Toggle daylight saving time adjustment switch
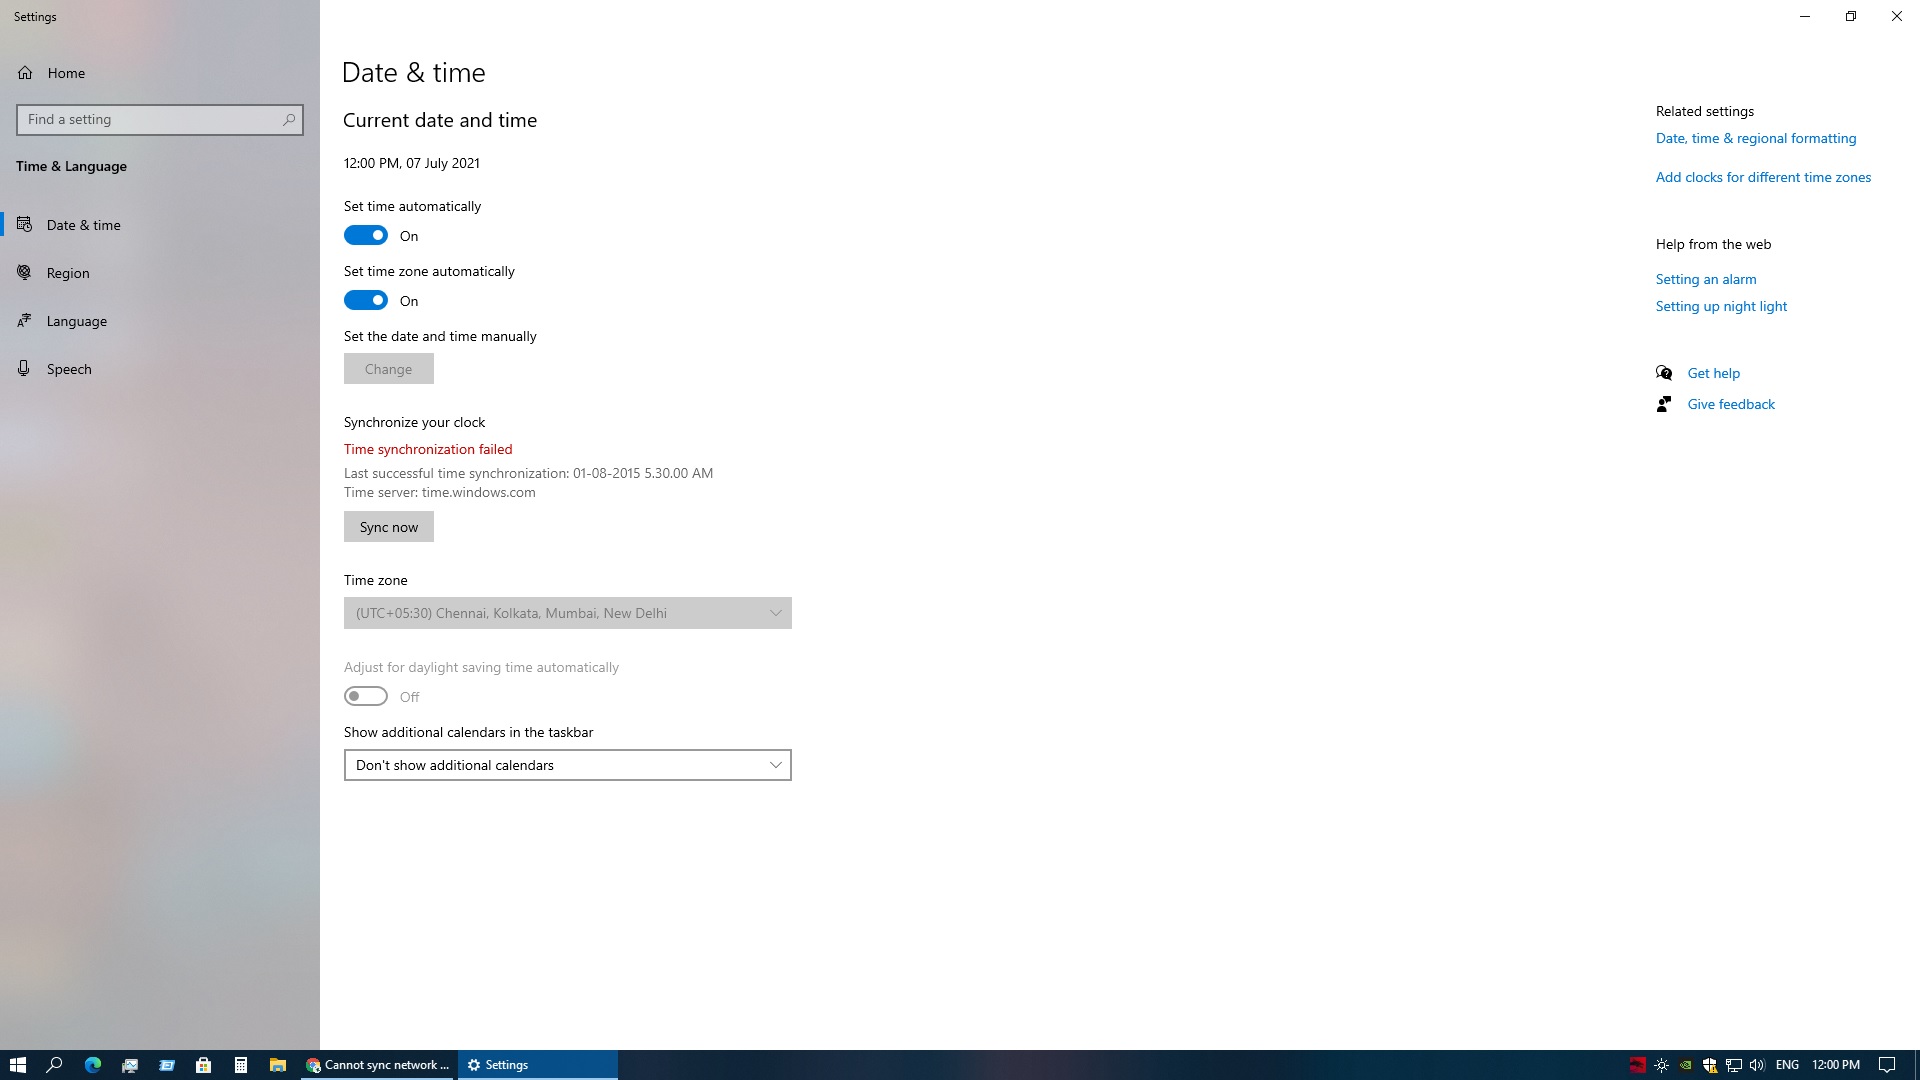1920x1080 pixels. (x=366, y=696)
